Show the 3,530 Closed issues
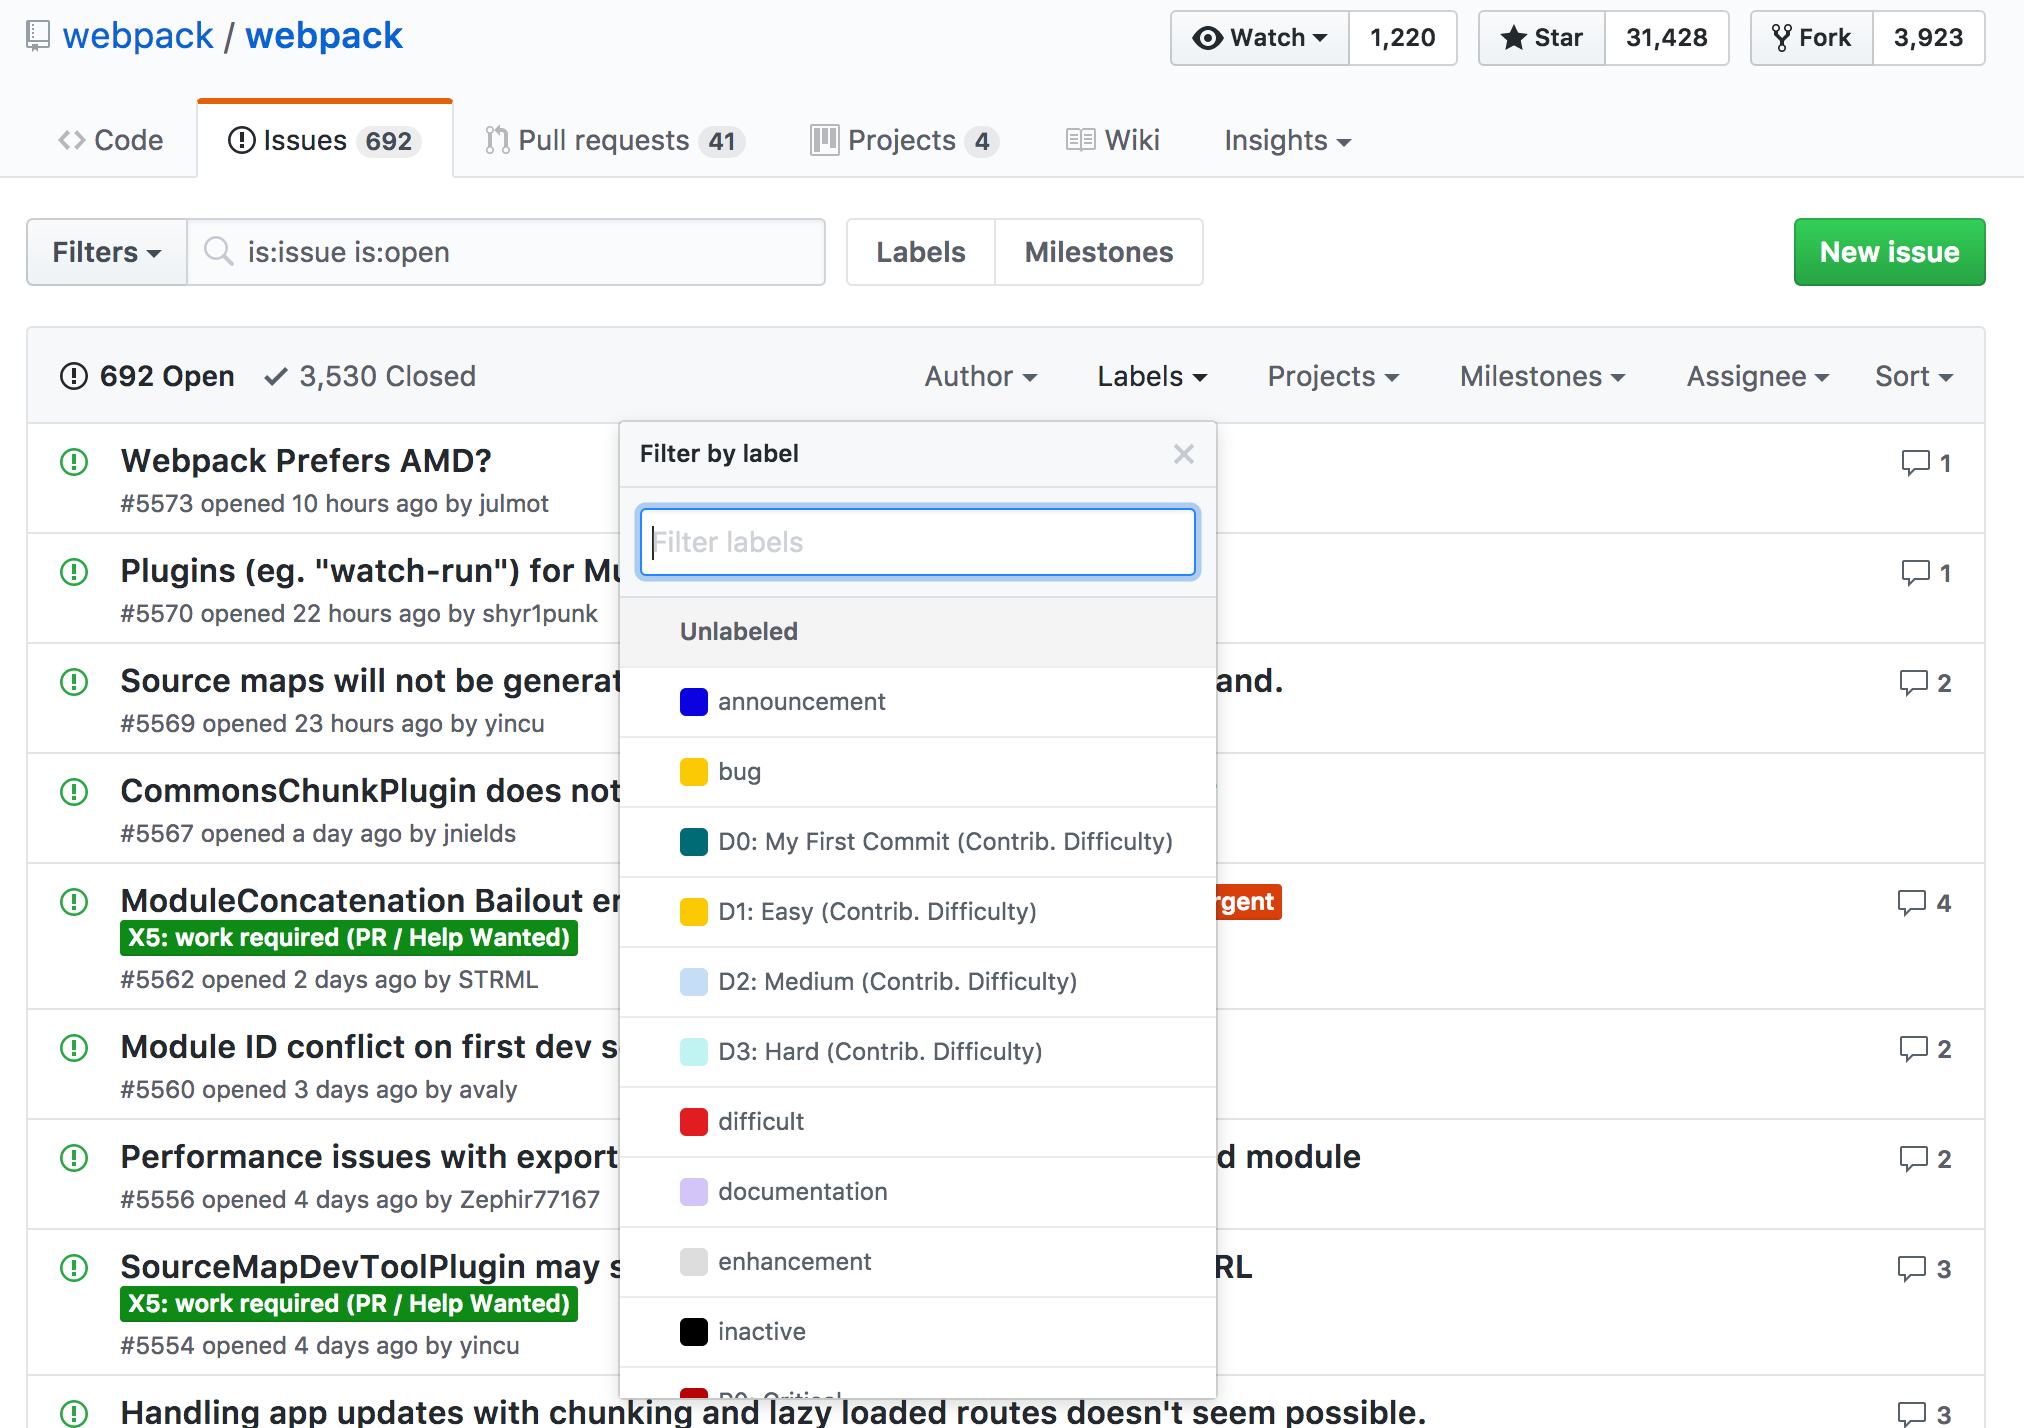2024x1428 pixels. click(x=370, y=376)
